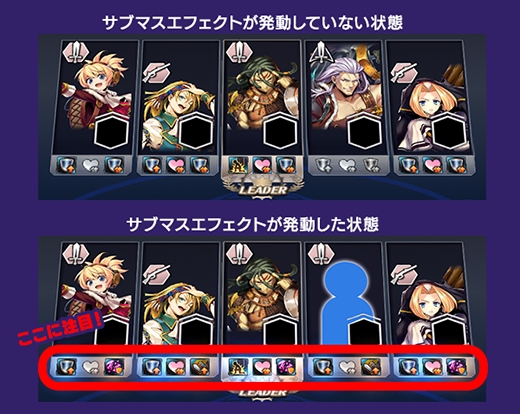Tap the purple gem icon under lower hooded girl
The image size is (520, 414).
point(457,367)
